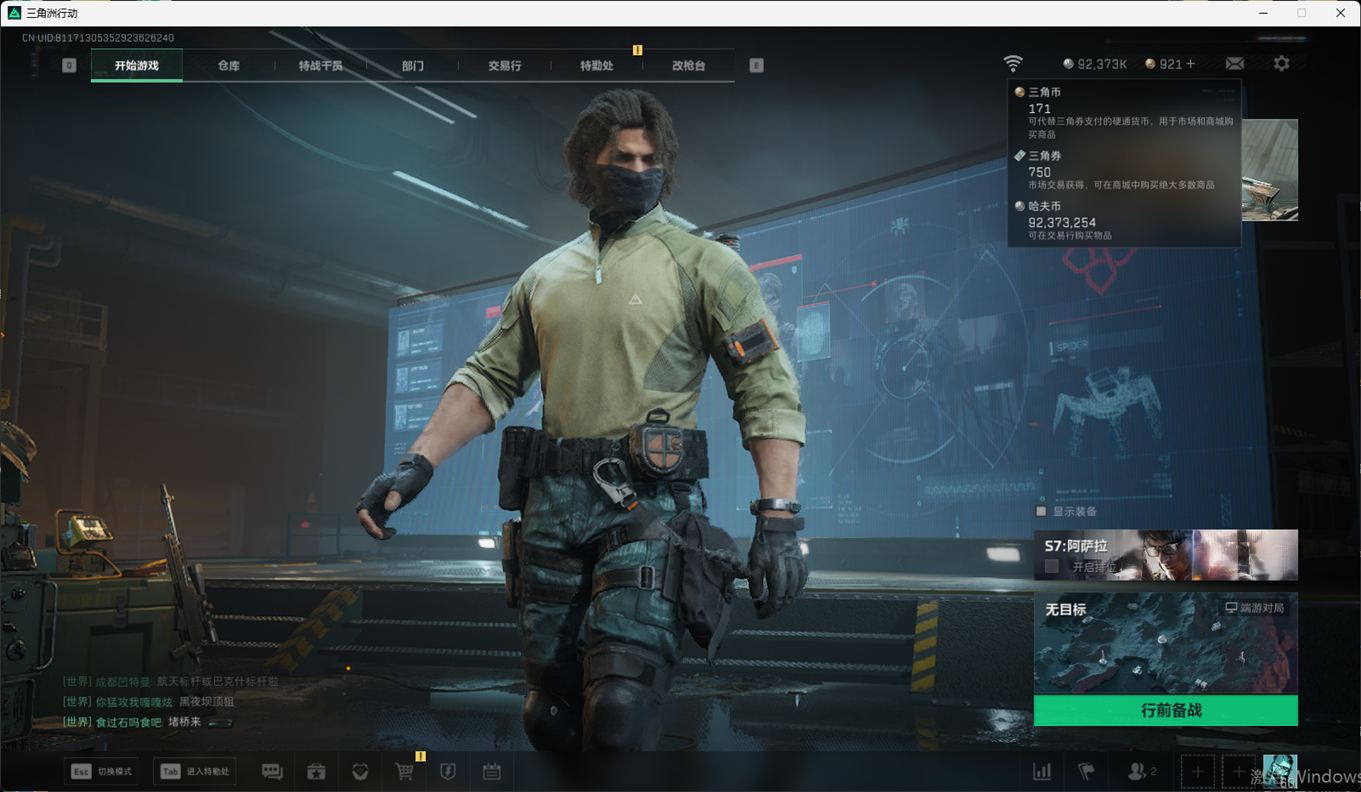Open the 交易行 tab
Viewport: 1361px width, 792px height.
[x=504, y=66]
